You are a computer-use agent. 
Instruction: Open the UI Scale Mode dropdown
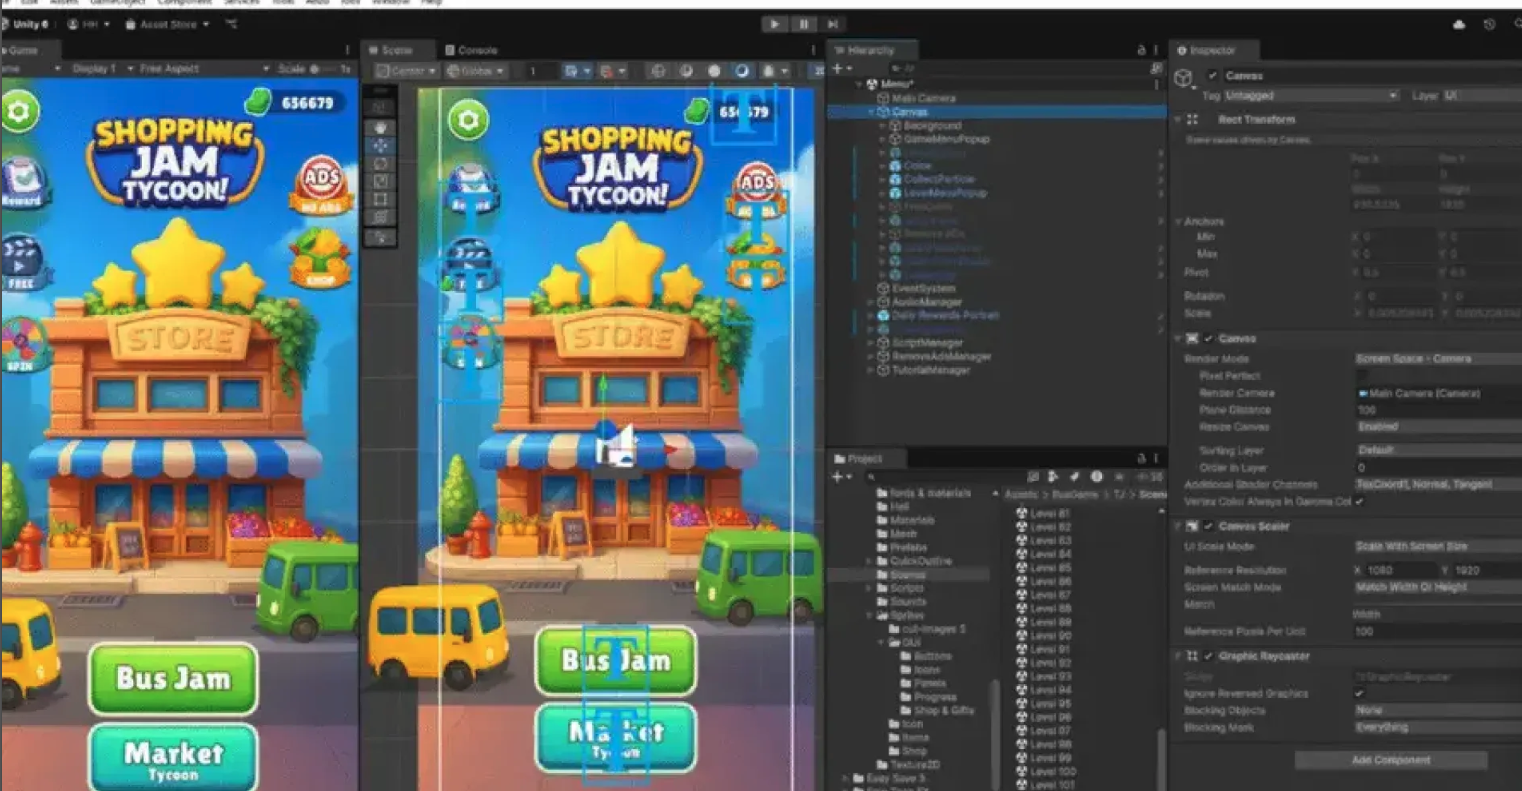(x=1438, y=546)
